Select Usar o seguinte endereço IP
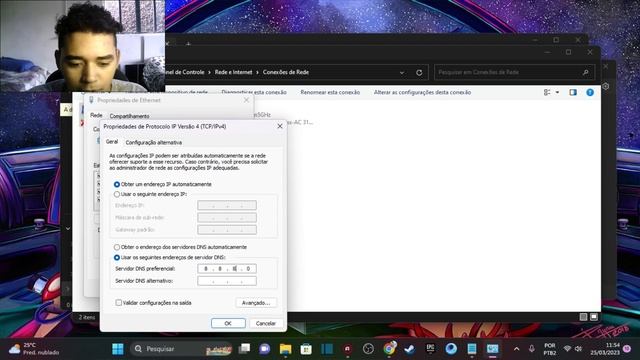 [117, 194]
